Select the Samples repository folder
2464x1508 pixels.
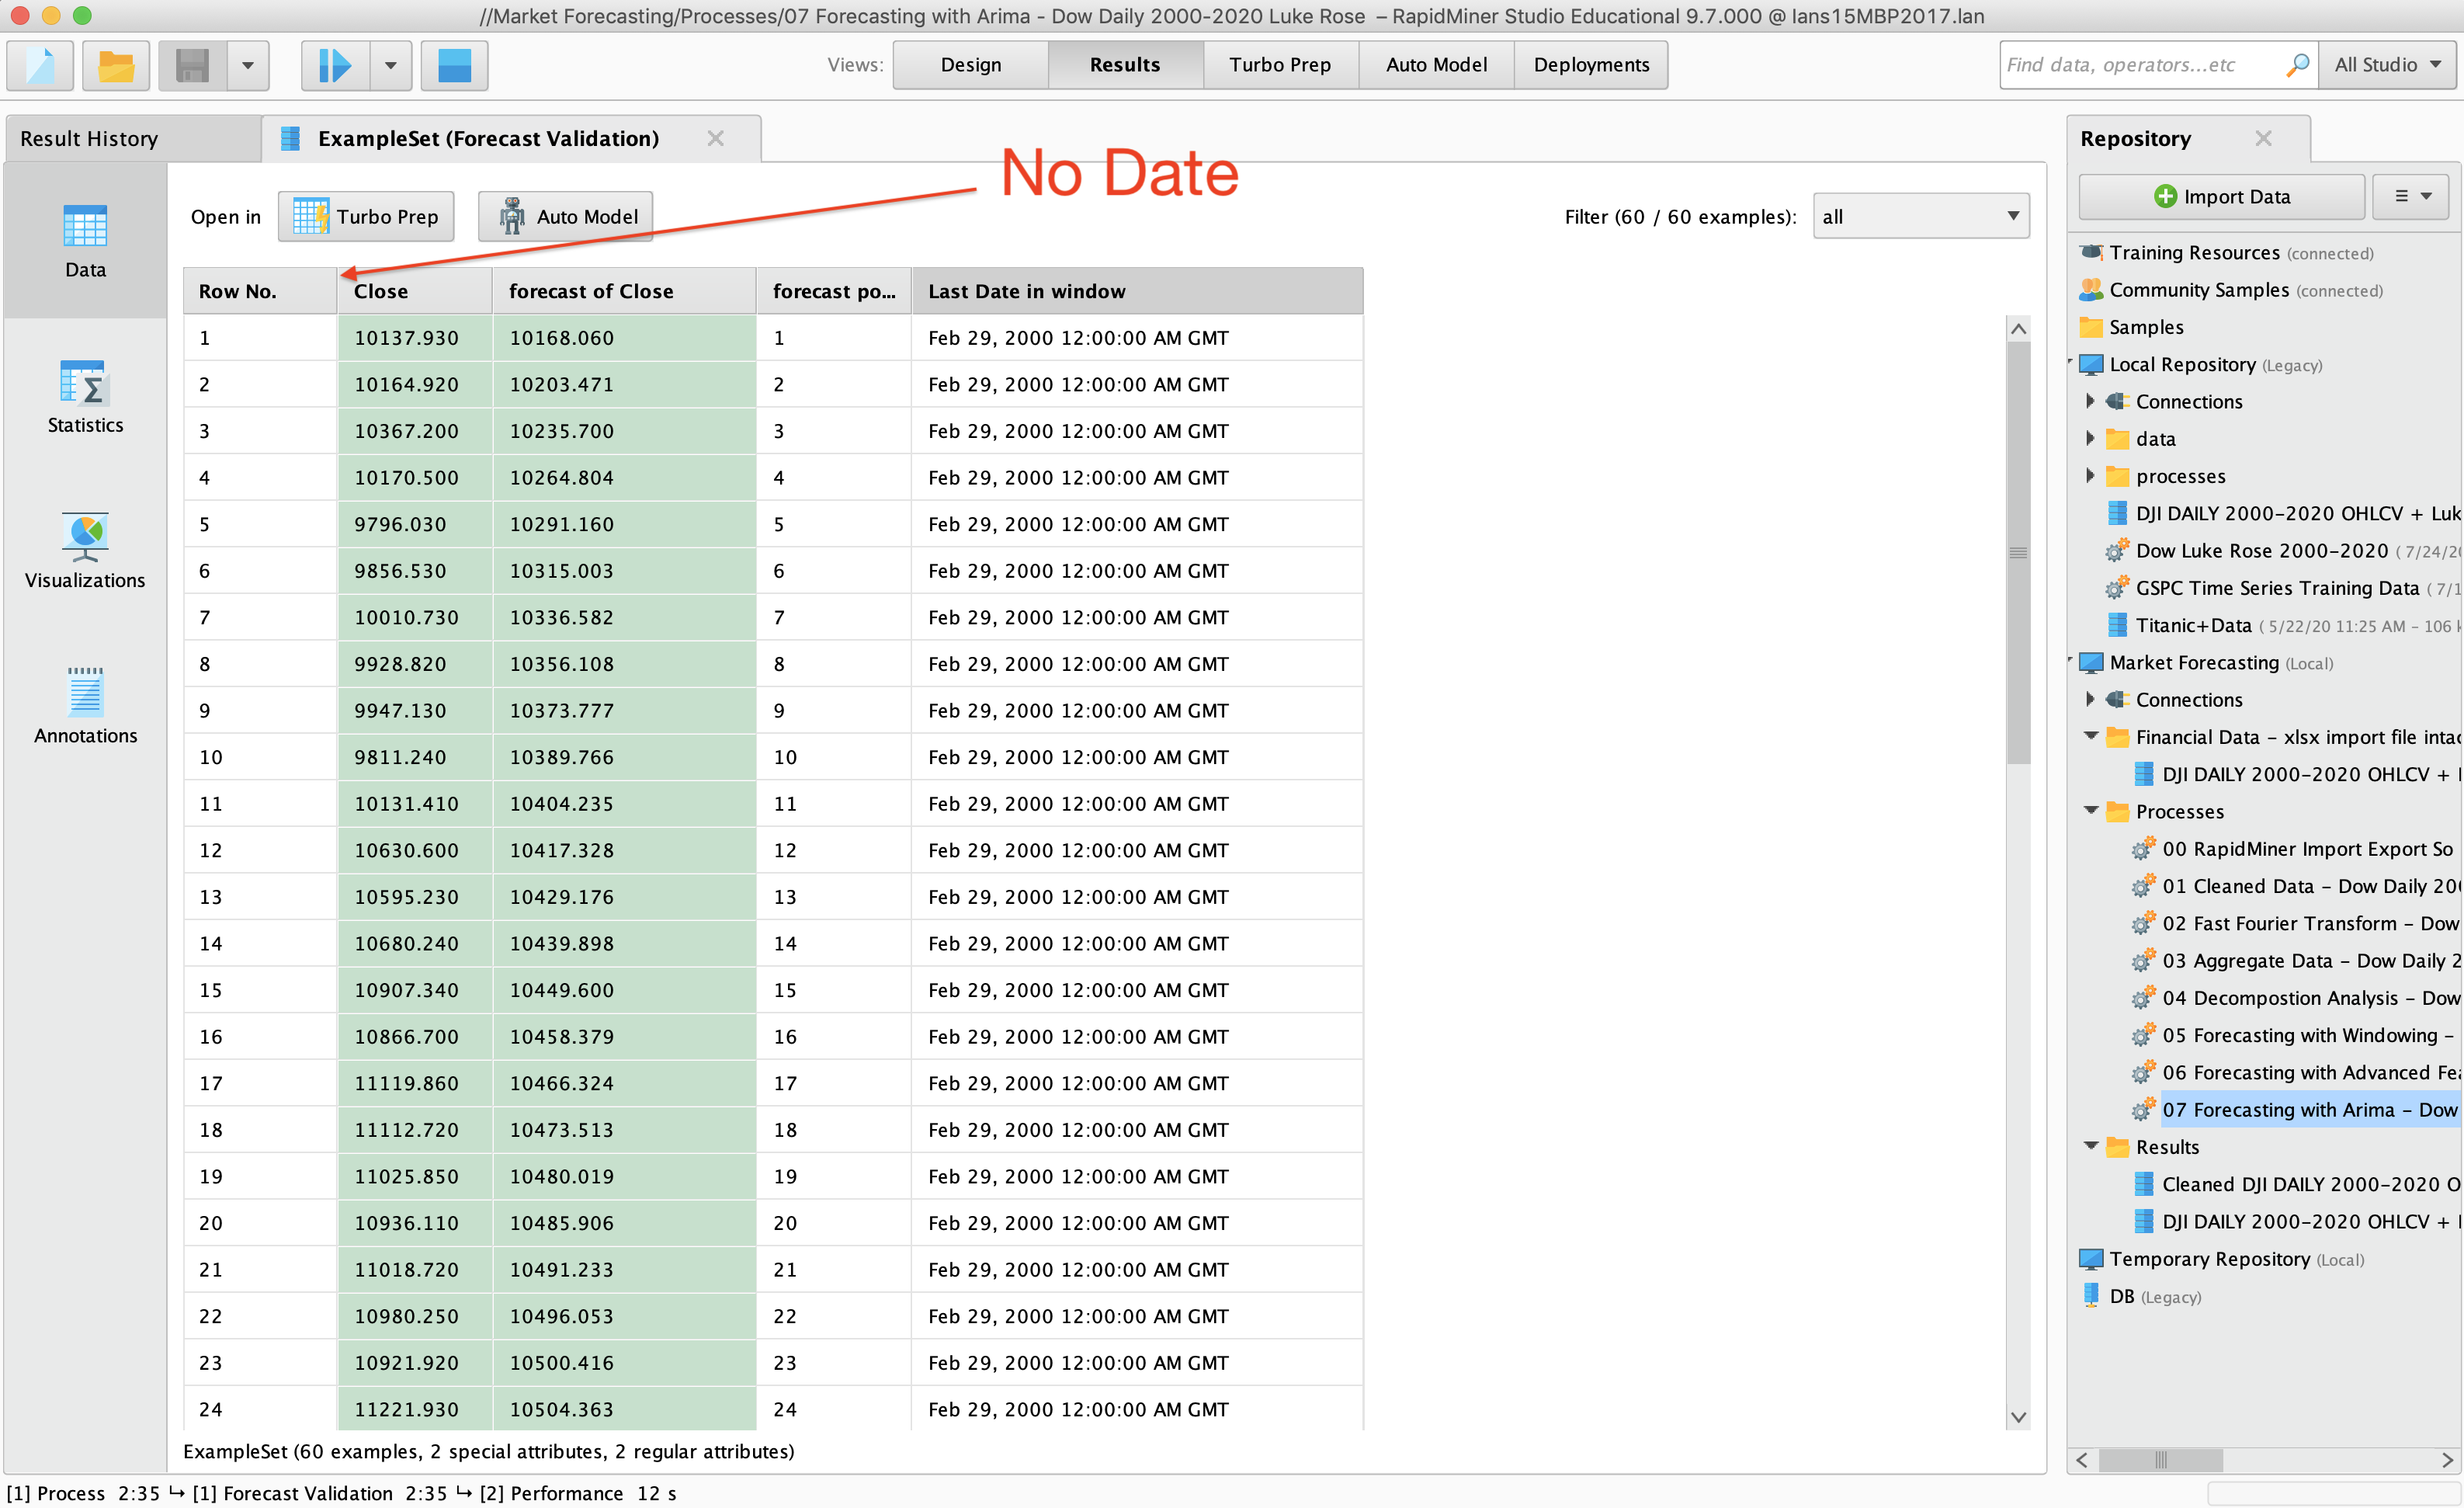tap(2131, 327)
